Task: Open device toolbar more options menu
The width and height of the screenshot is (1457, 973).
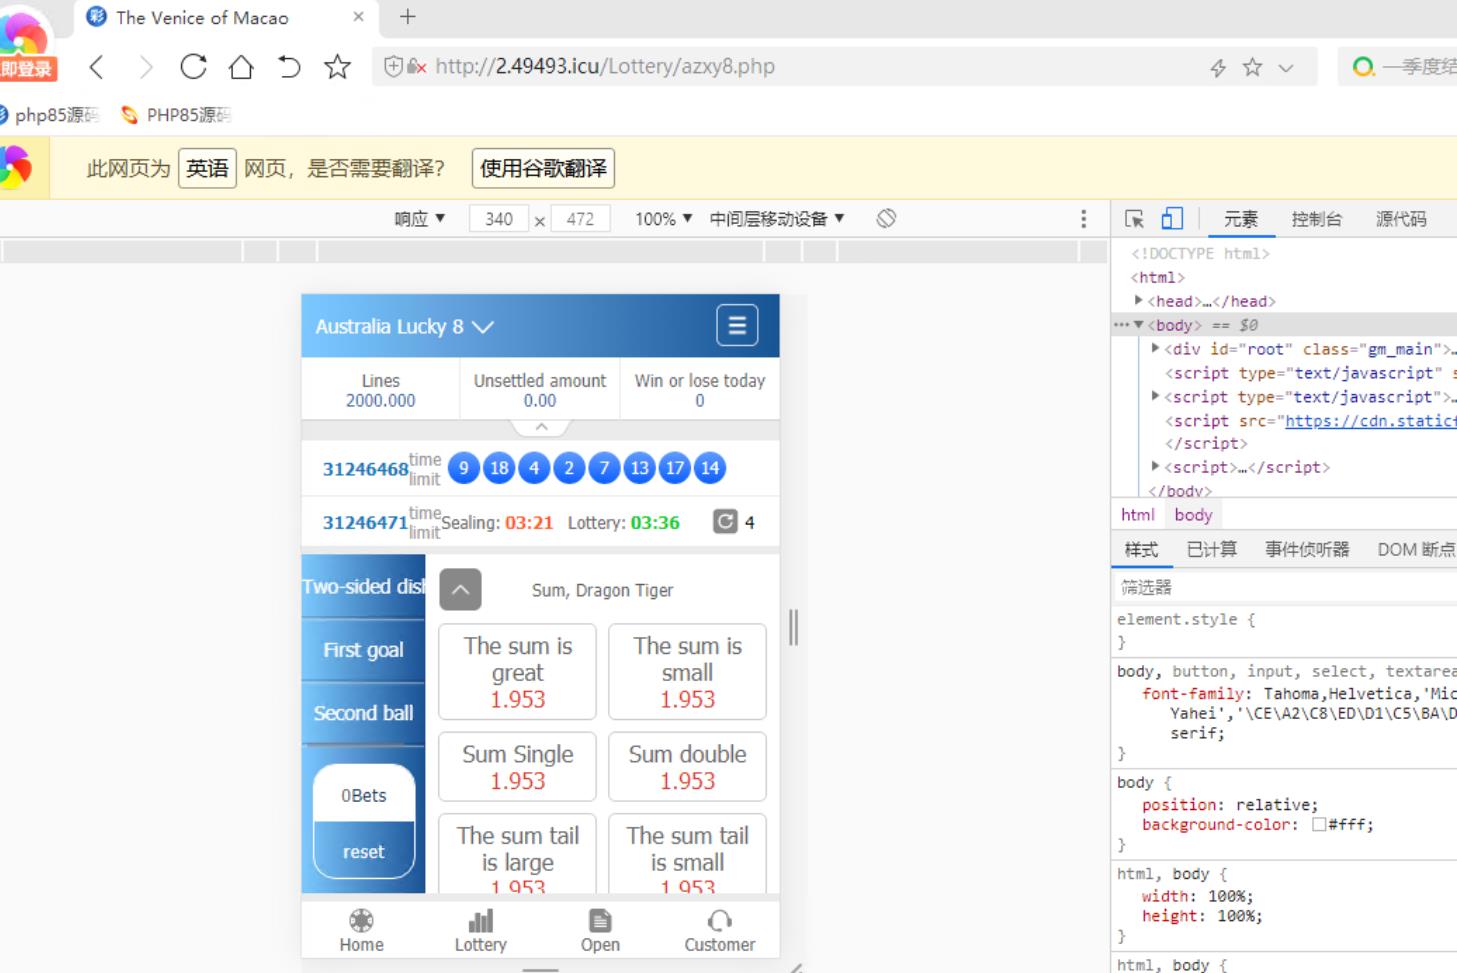Action: [x=1083, y=219]
